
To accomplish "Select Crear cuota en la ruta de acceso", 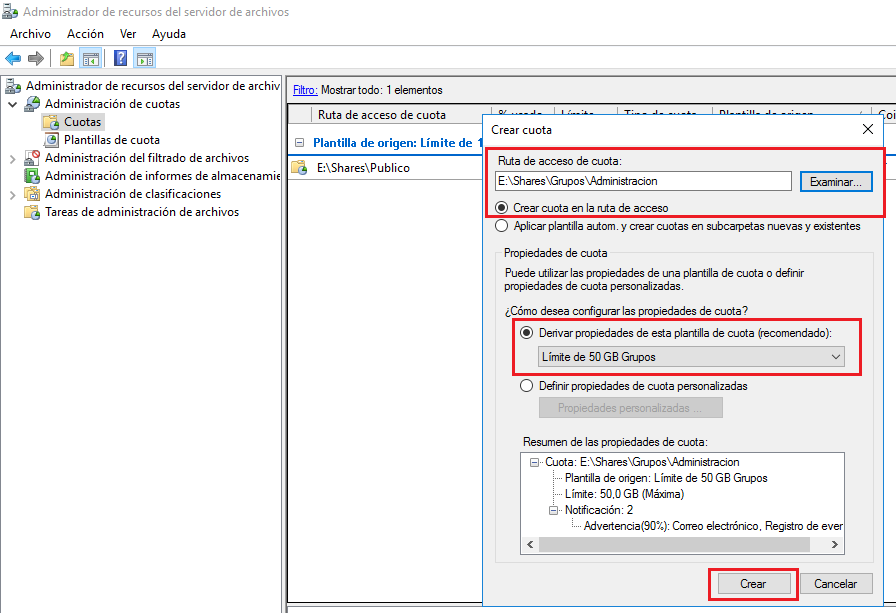I will (x=502, y=208).
